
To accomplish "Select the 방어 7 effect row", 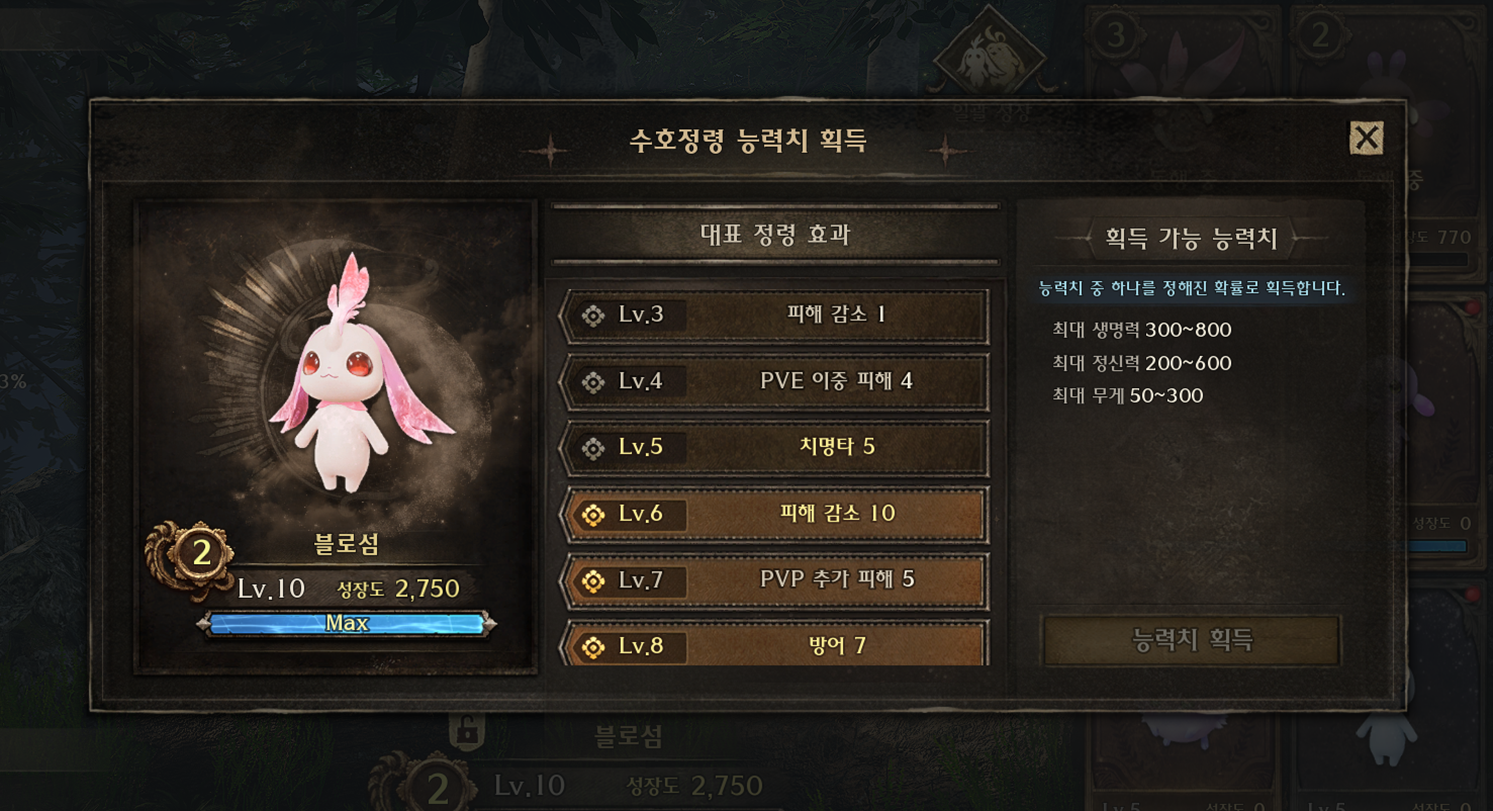I will click(775, 645).
